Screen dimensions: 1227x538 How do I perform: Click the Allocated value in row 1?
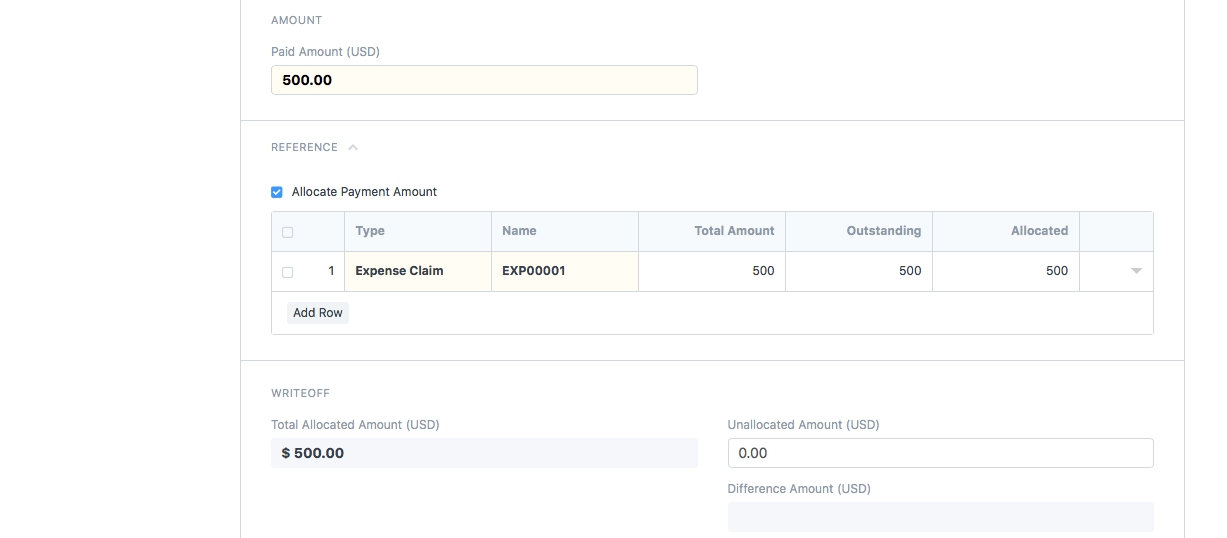tap(1006, 271)
